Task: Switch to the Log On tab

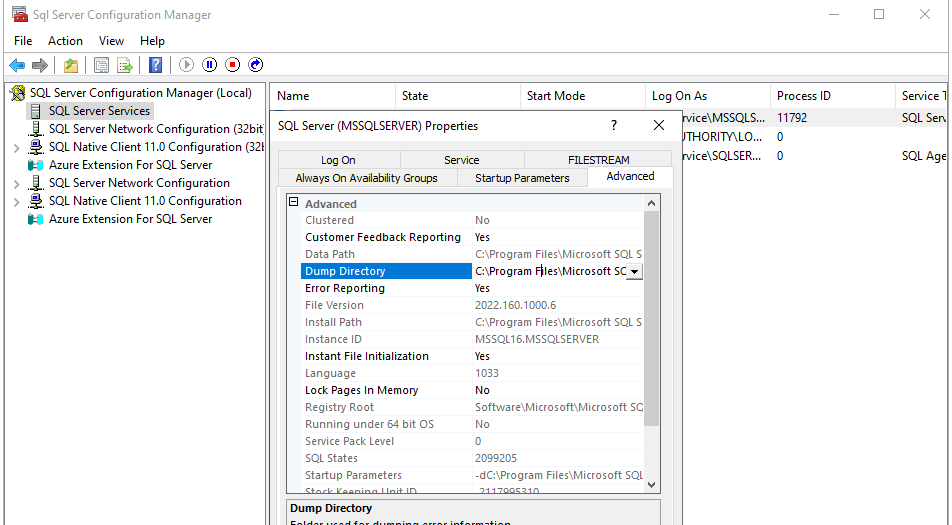Action: coord(339,160)
